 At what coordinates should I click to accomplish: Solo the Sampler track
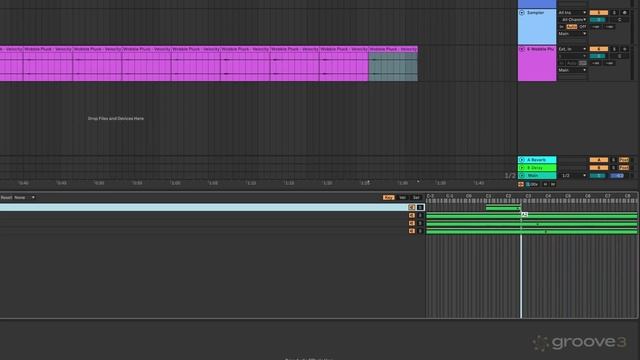click(614, 13)
